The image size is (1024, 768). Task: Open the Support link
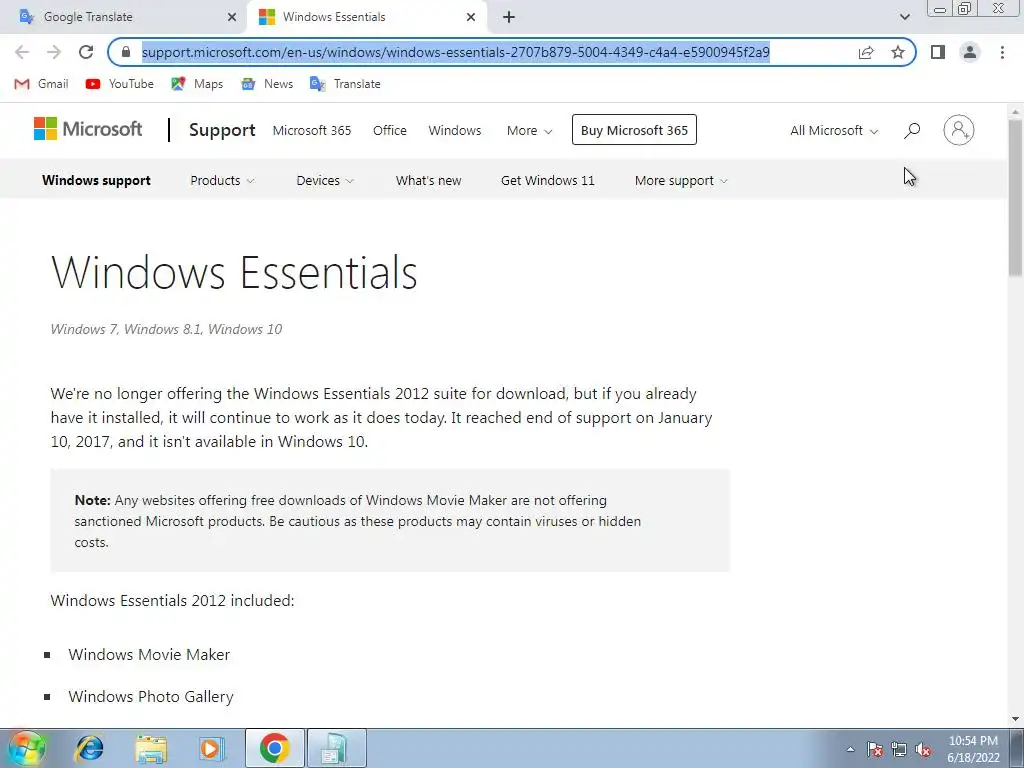pyautogui.click(x=222, y=130)
